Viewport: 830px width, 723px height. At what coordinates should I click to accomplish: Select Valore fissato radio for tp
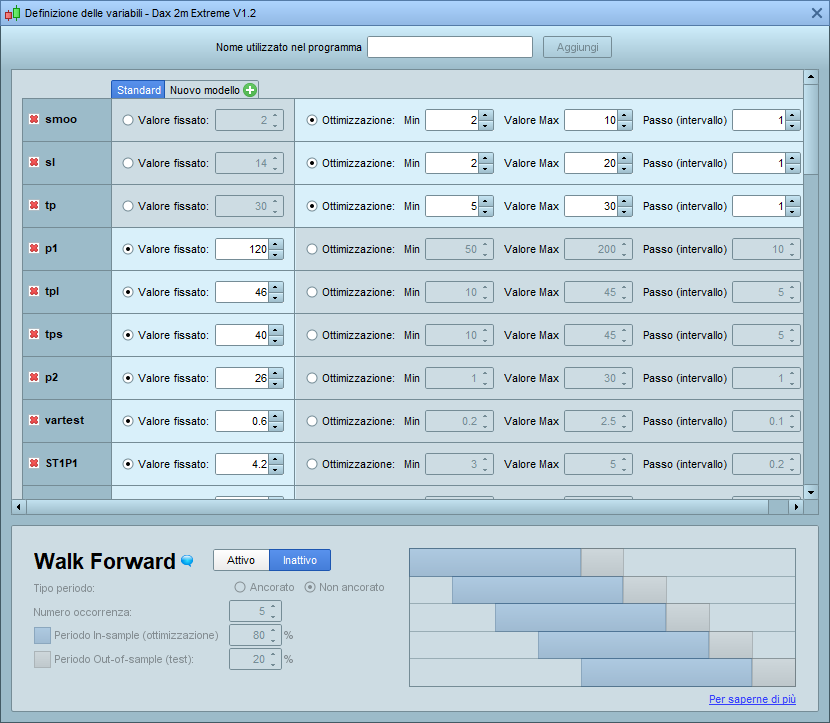[128, 206]
